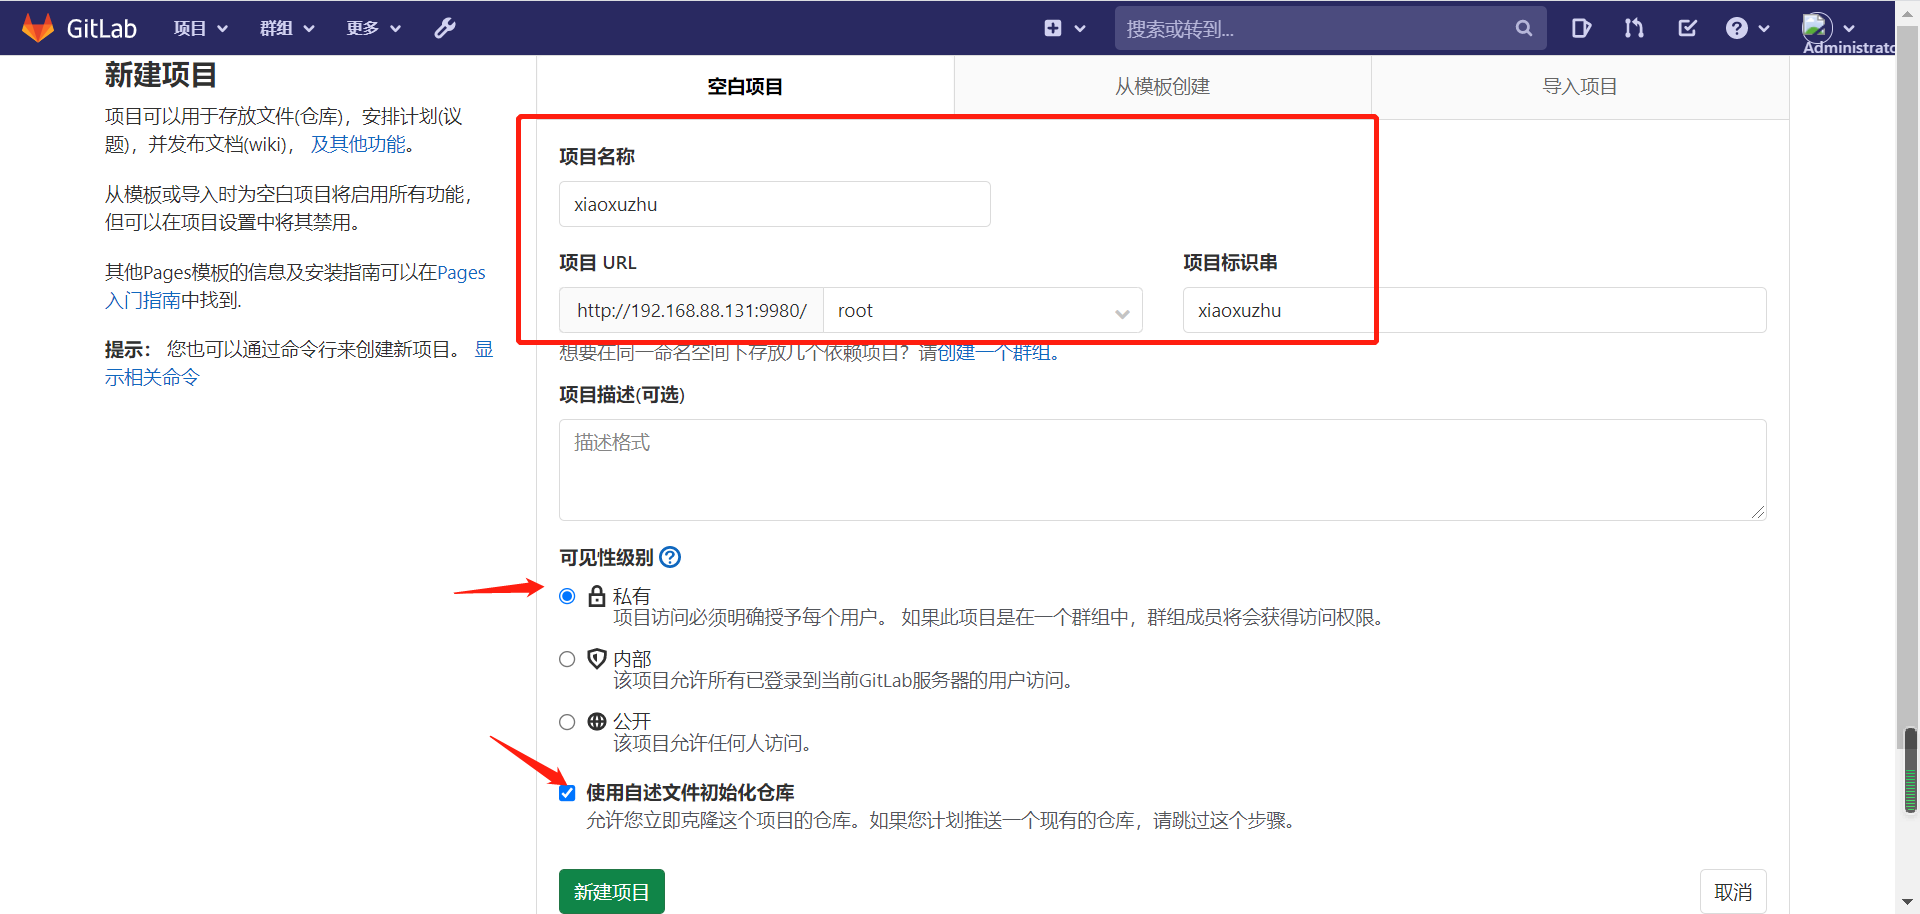Click the http://192.168.88.131:9980/ URL prefix
The width and height of the screenshot is (1920, 914).
(x=692, y=310)
